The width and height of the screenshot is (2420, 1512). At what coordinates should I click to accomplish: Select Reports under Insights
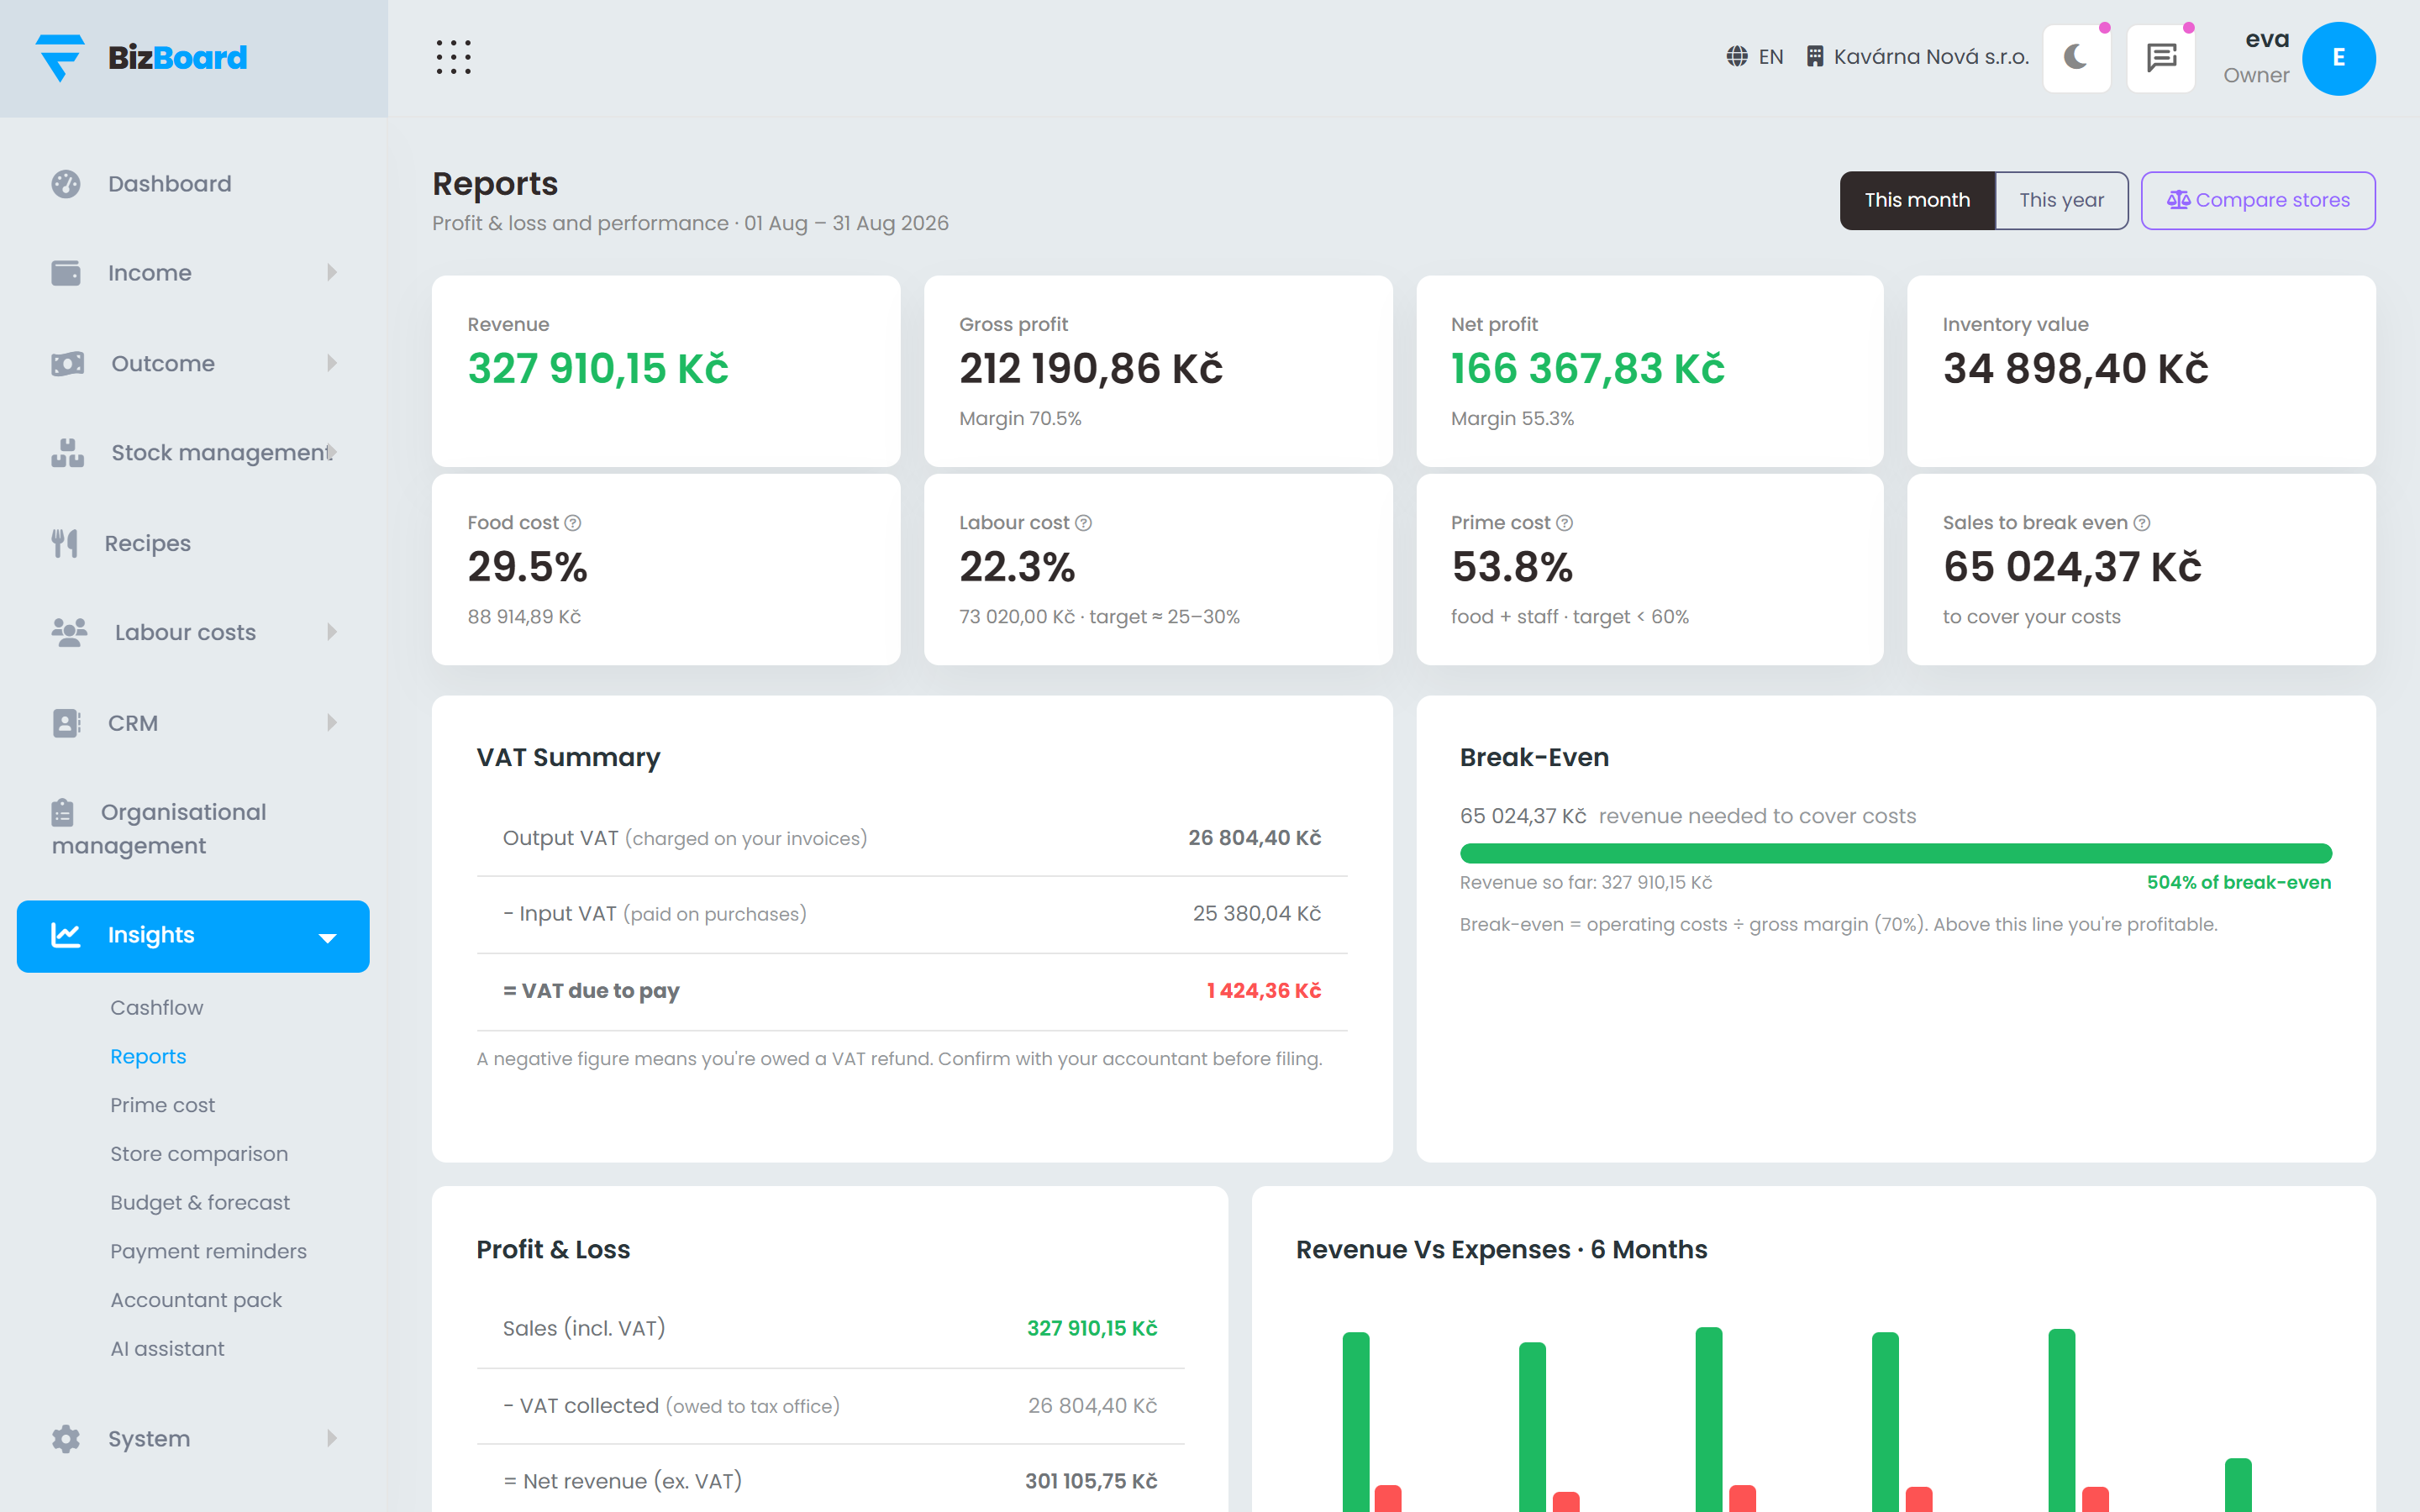(148, 1057)
